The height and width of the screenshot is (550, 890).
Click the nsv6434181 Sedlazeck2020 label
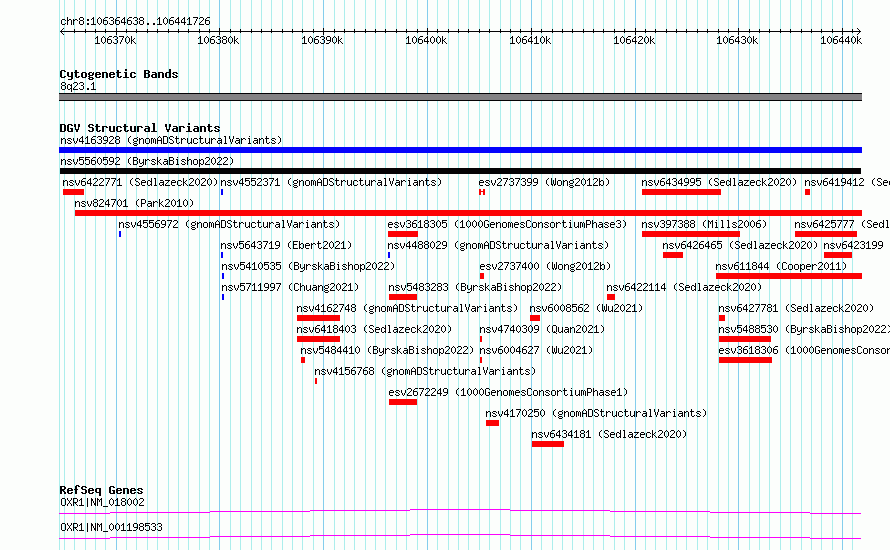tap(609, 434)
